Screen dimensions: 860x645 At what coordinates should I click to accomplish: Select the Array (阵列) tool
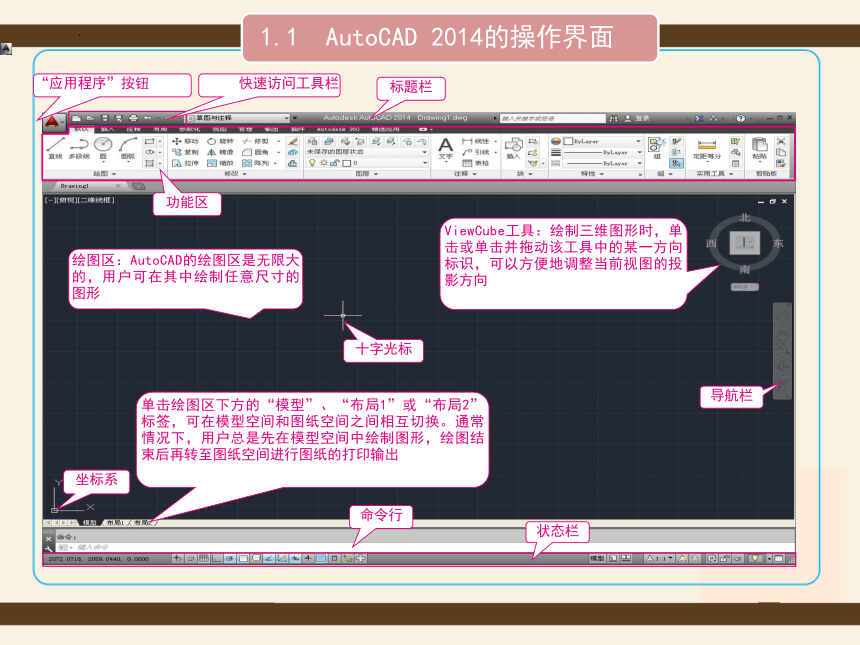point(255,163)
